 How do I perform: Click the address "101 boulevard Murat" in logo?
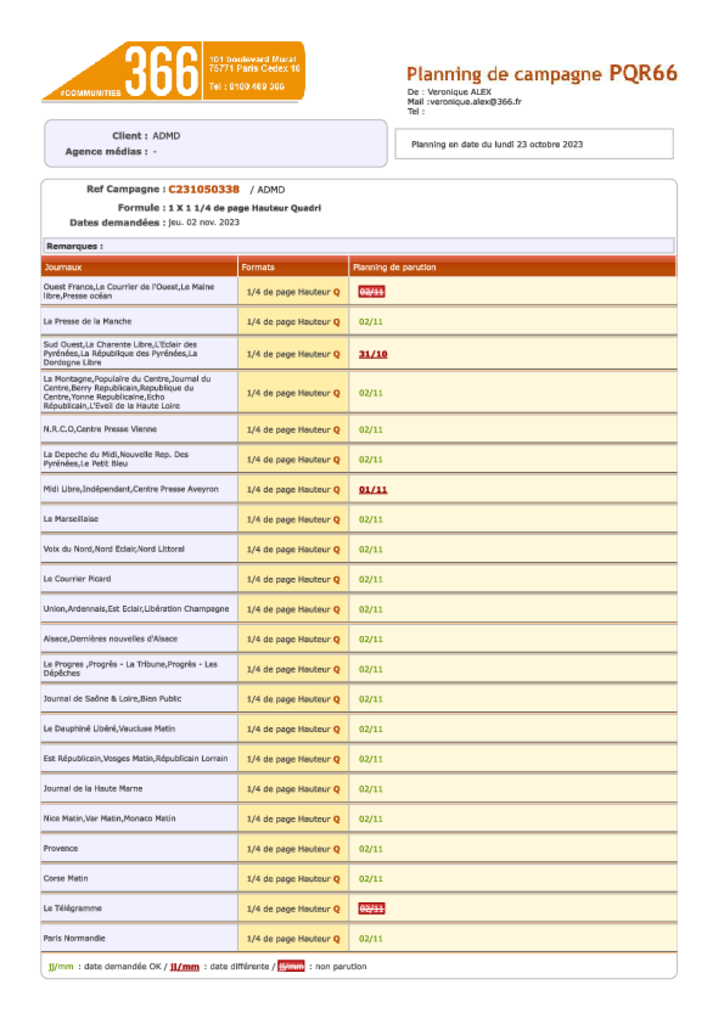(x=253, y=59)
